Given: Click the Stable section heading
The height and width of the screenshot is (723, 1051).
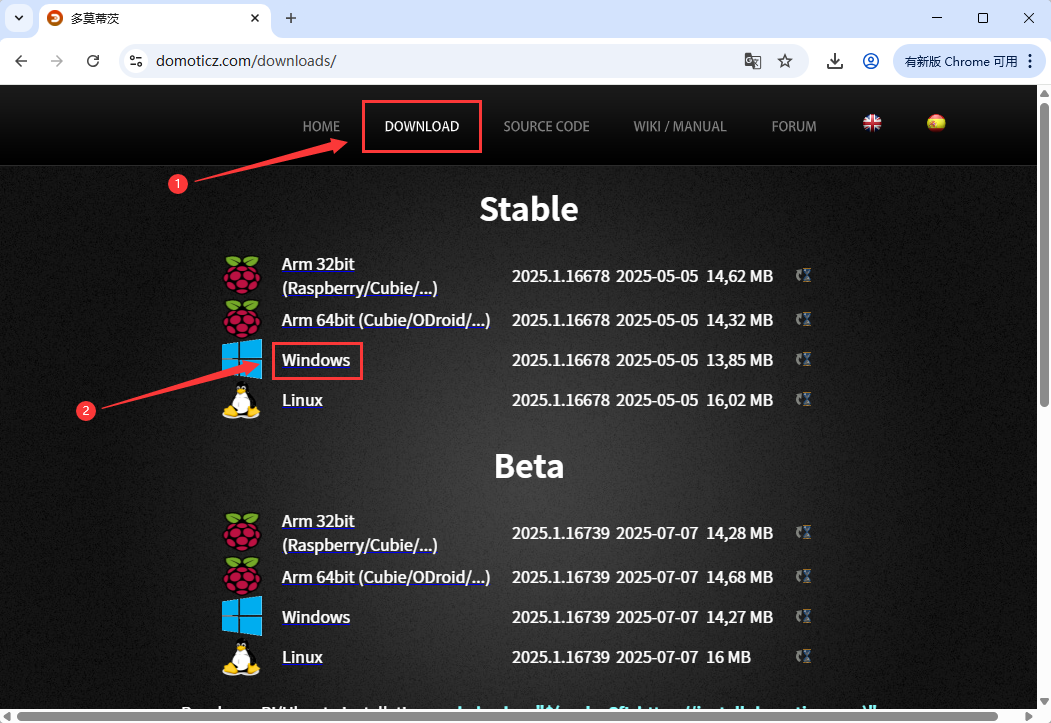Looking at the screenshot, I should (x=529, y=209).
